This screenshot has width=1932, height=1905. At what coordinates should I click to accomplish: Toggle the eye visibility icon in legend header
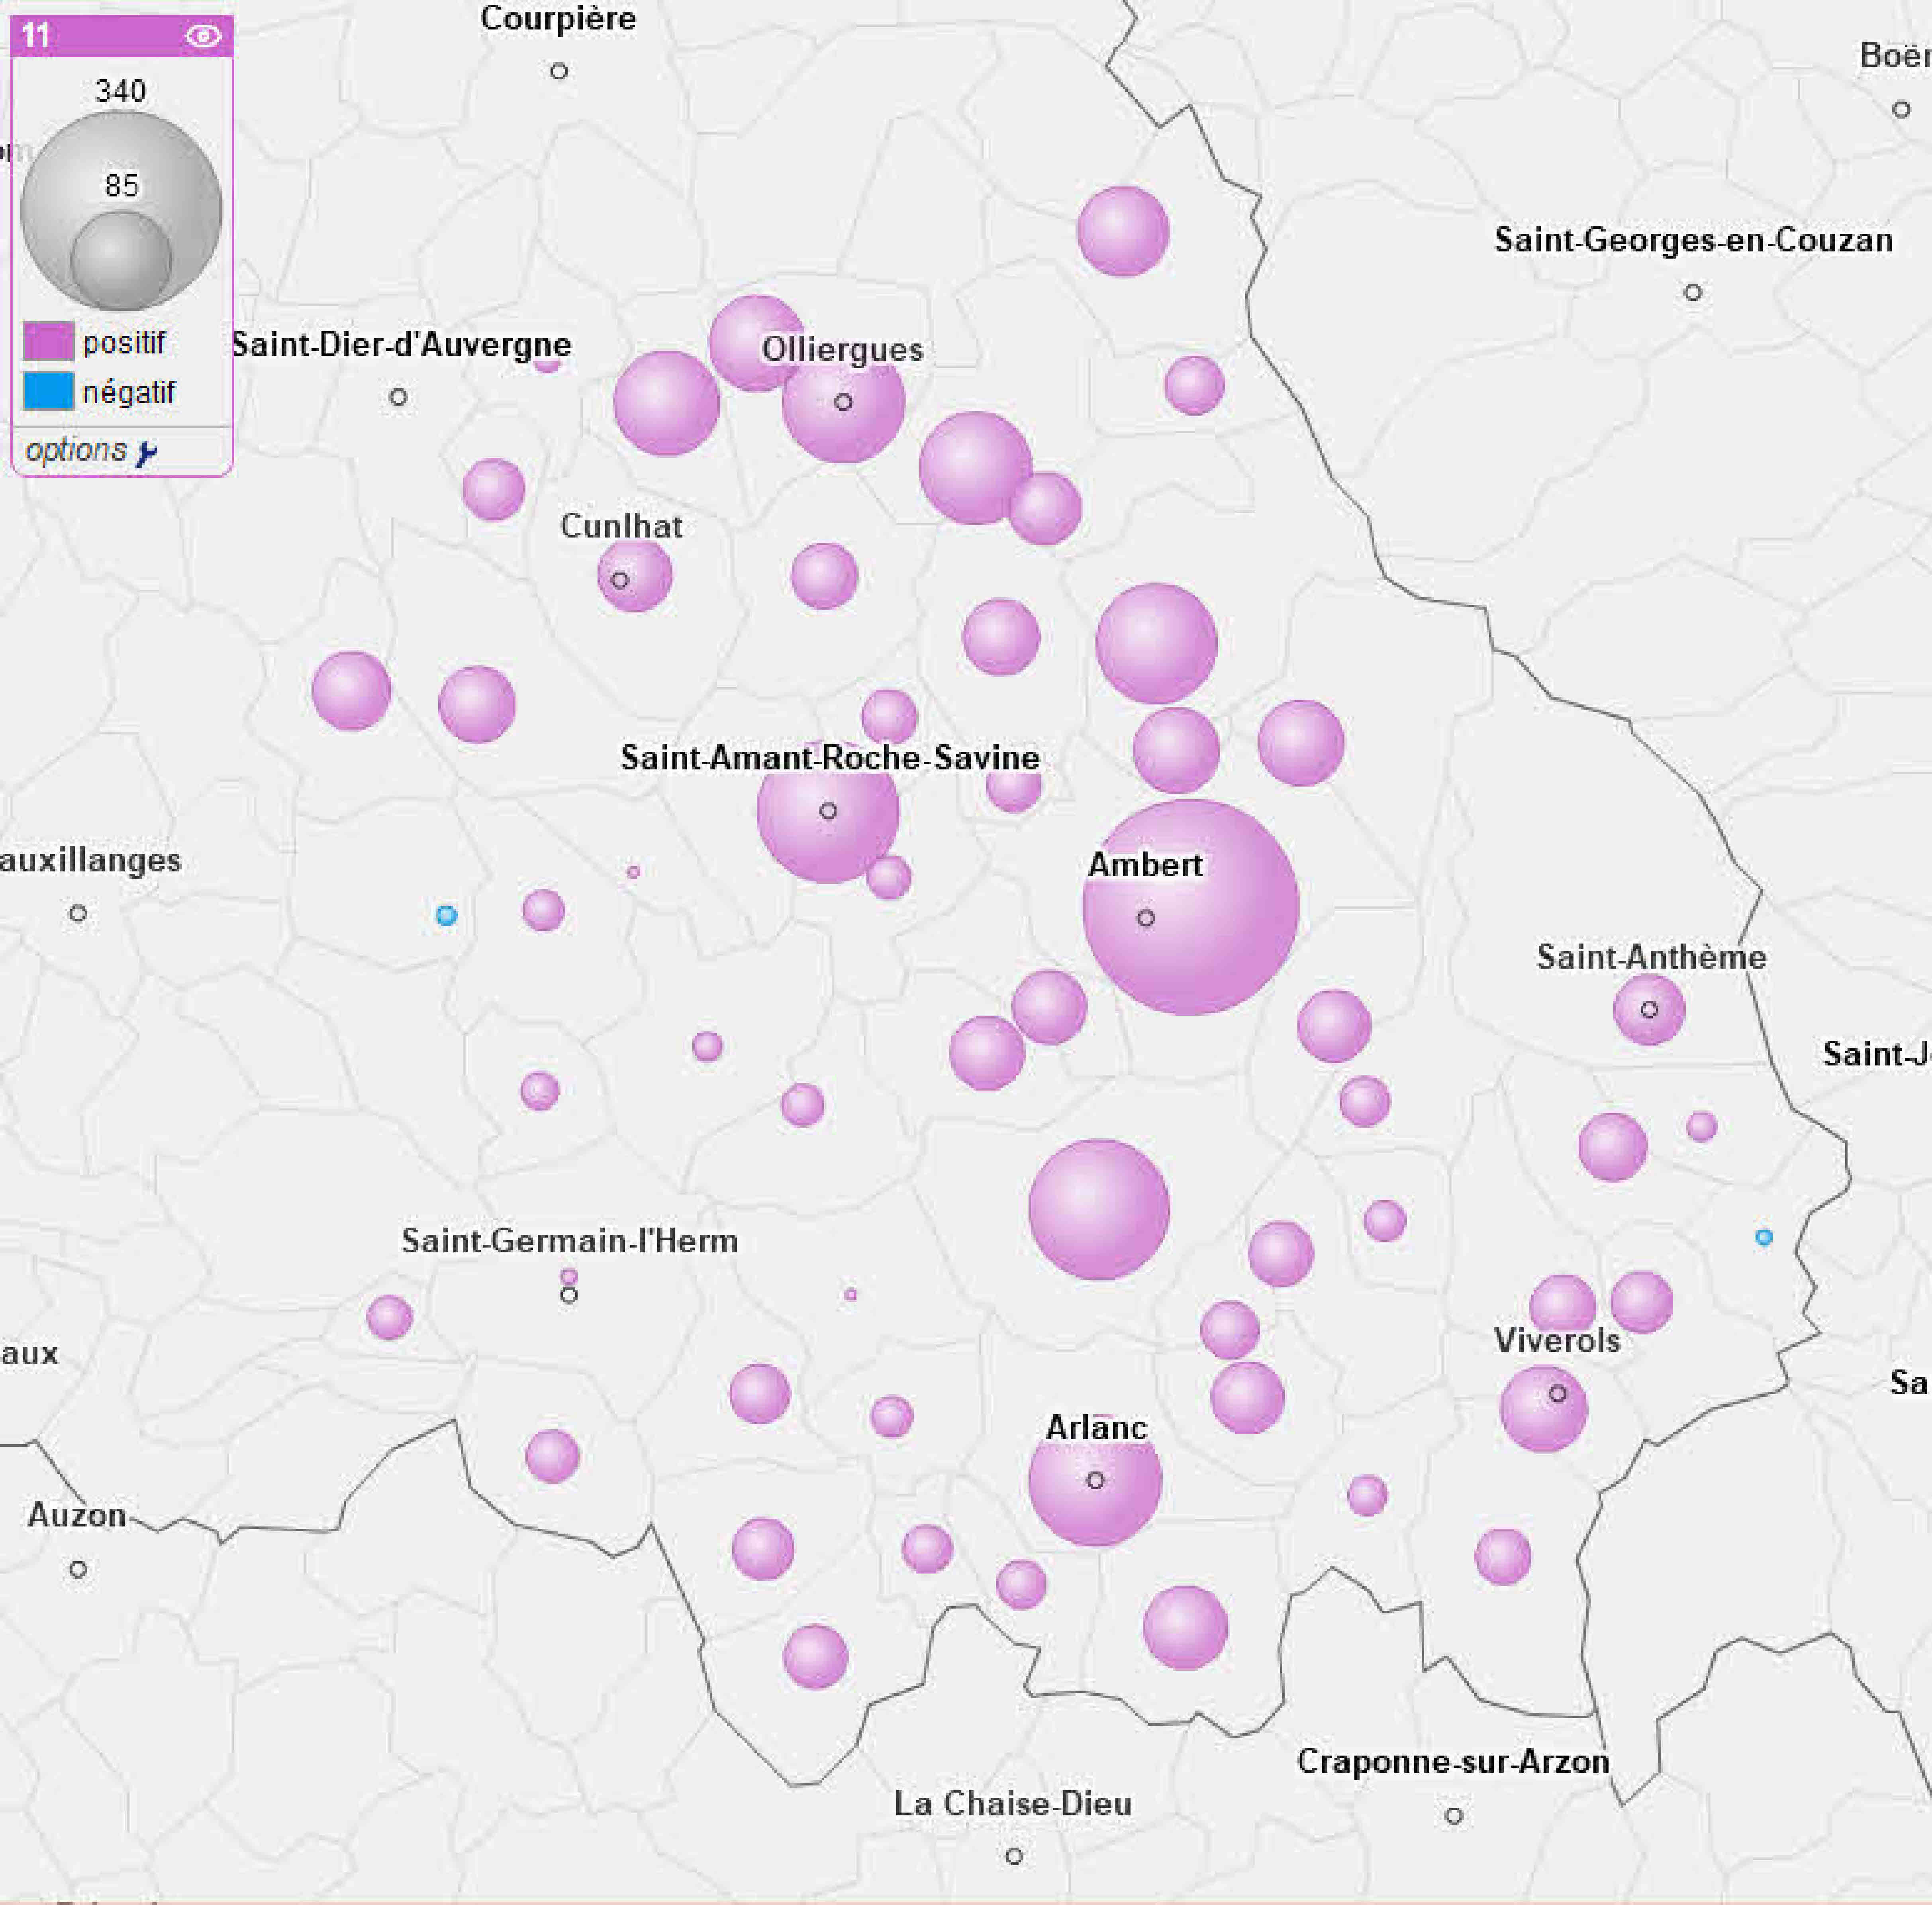tap(203, 36)
